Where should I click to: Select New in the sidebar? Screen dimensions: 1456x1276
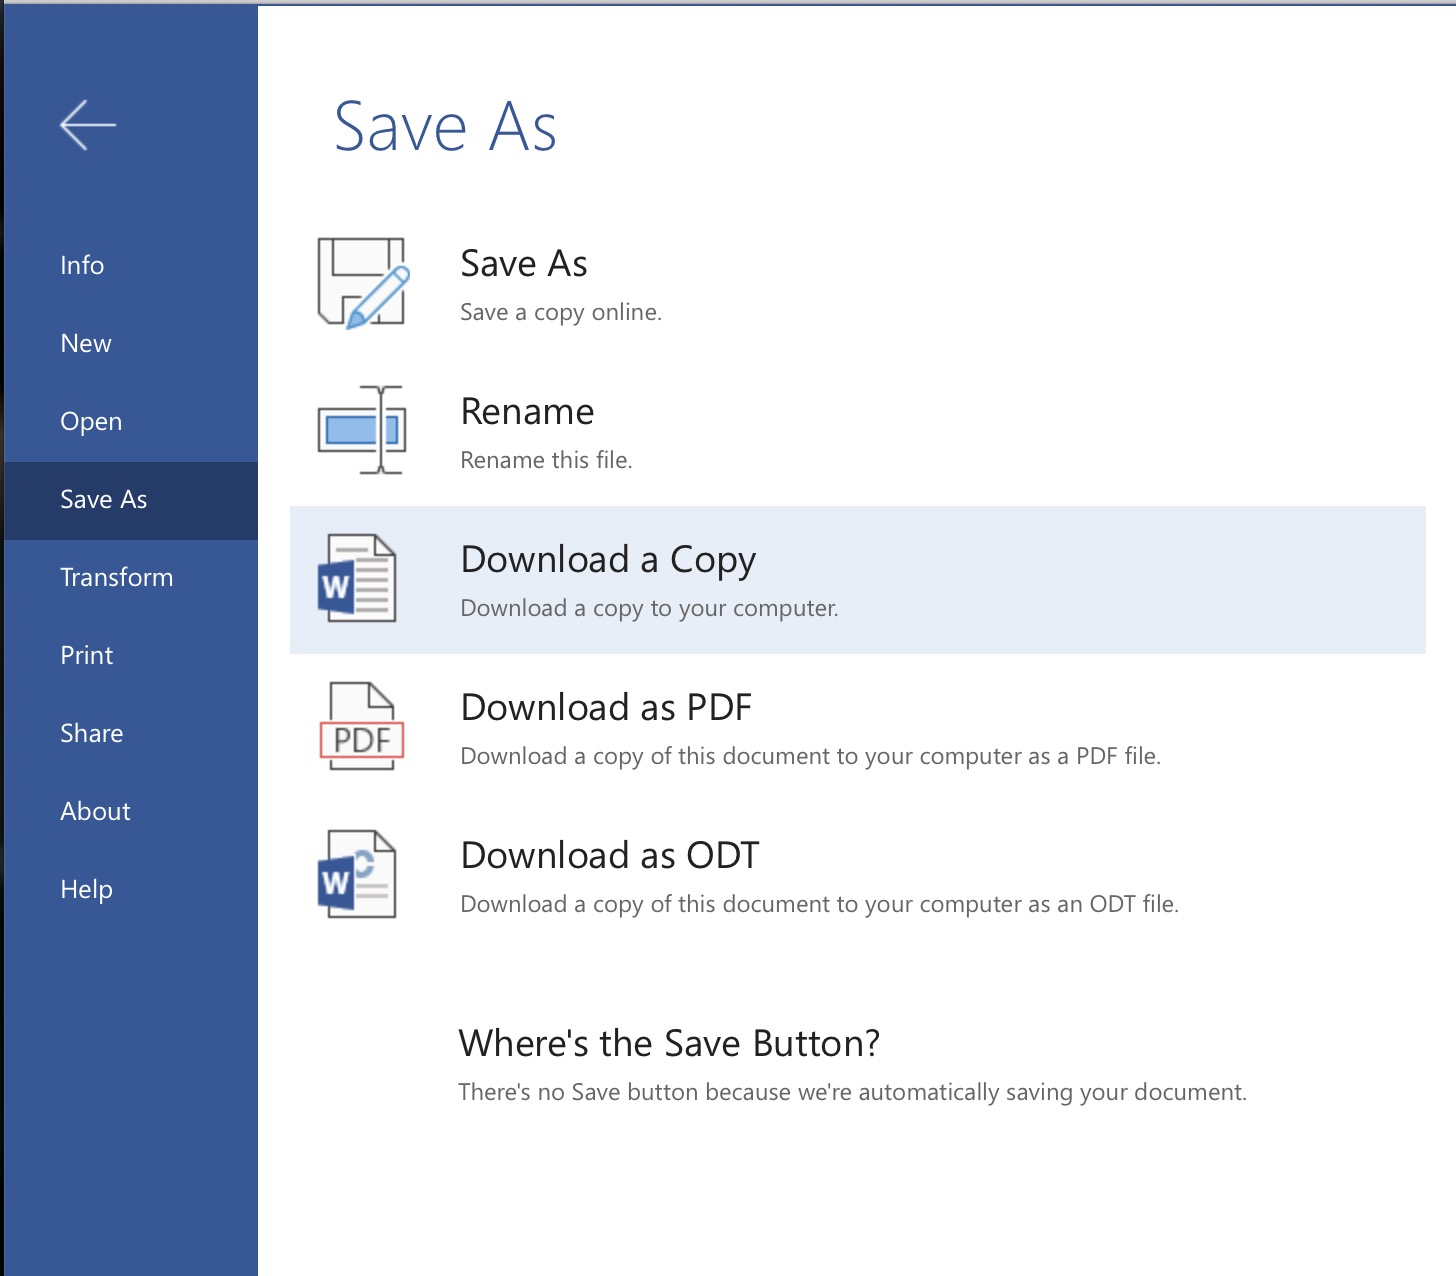coord(131,343)
